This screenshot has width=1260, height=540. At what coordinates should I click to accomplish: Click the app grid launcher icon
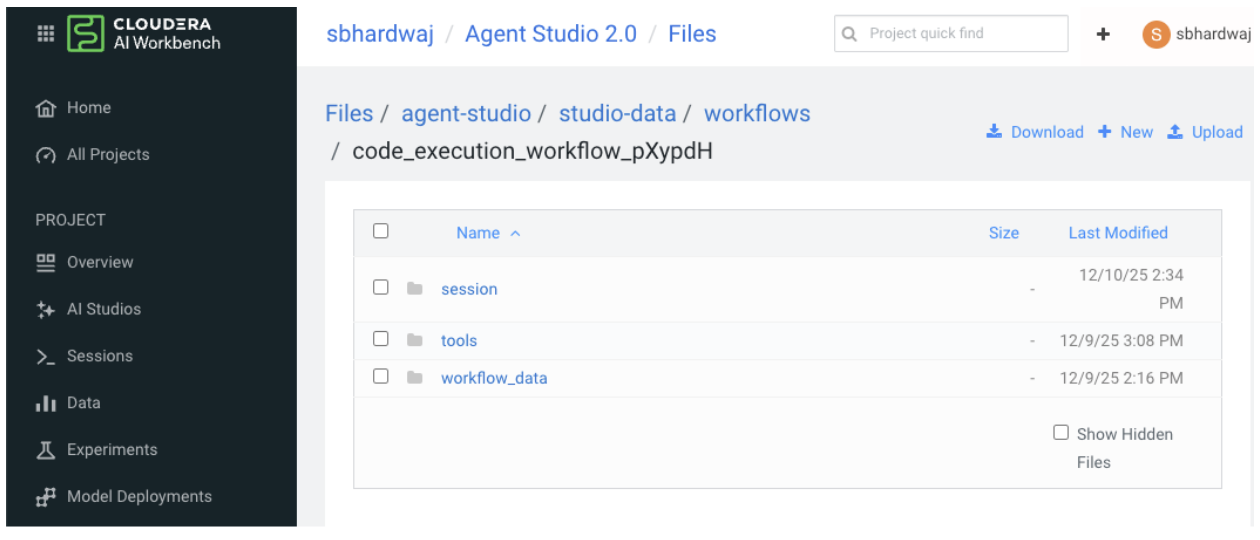coord(46,34)
